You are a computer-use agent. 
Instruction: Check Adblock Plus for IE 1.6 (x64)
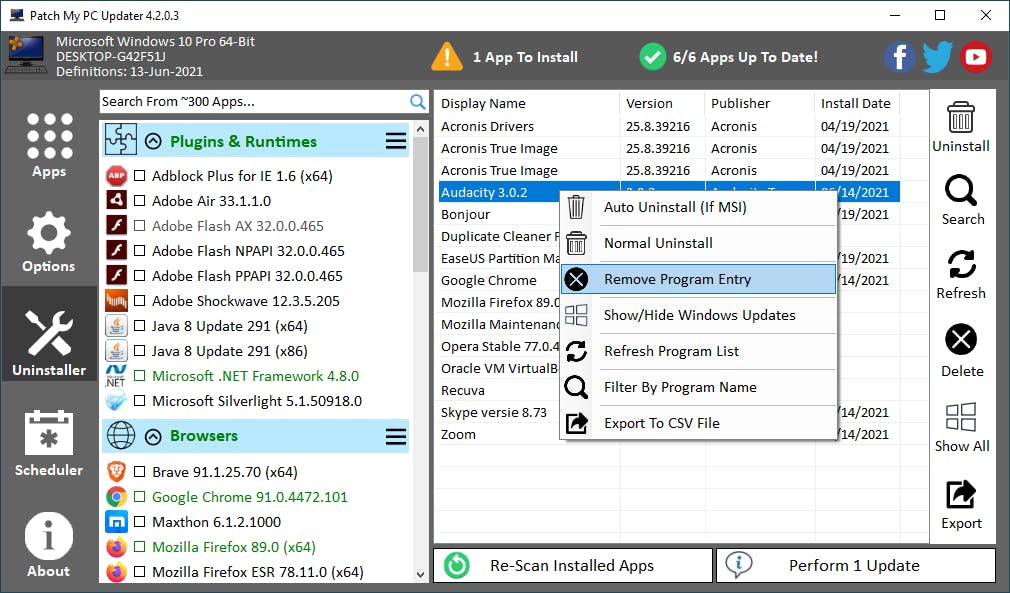(x=139, y=176)
